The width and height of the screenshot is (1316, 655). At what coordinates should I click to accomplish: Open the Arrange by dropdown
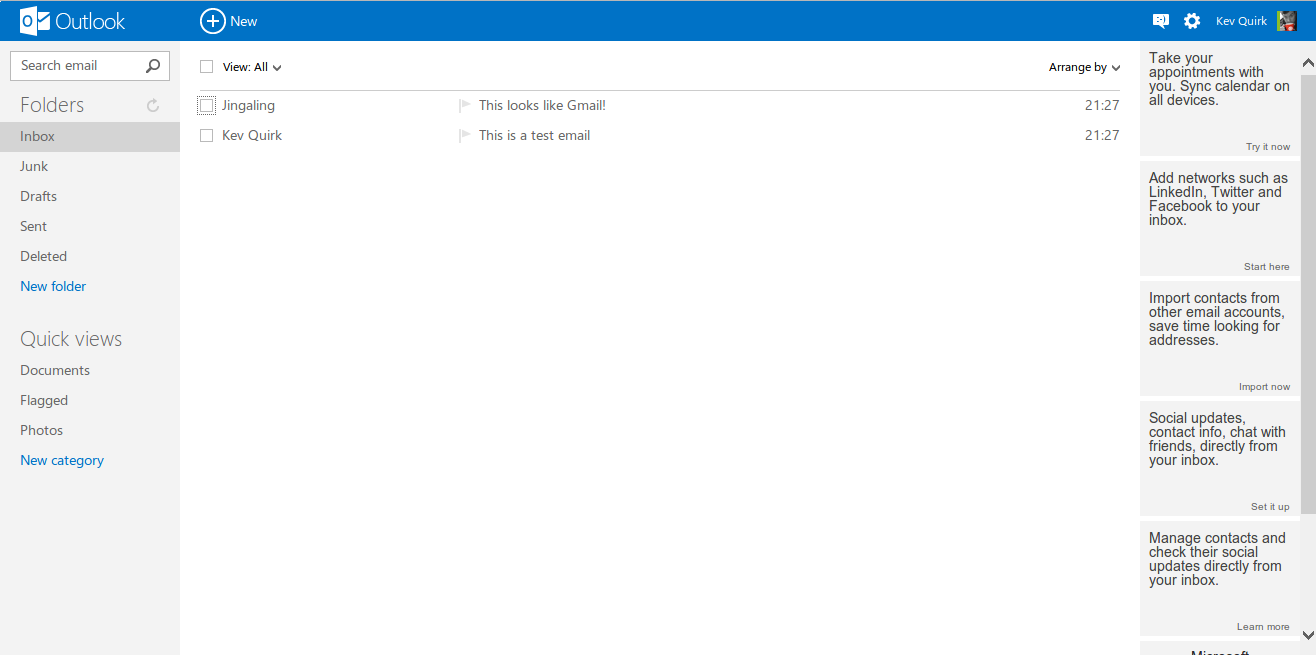click(x=1084, y=67)
